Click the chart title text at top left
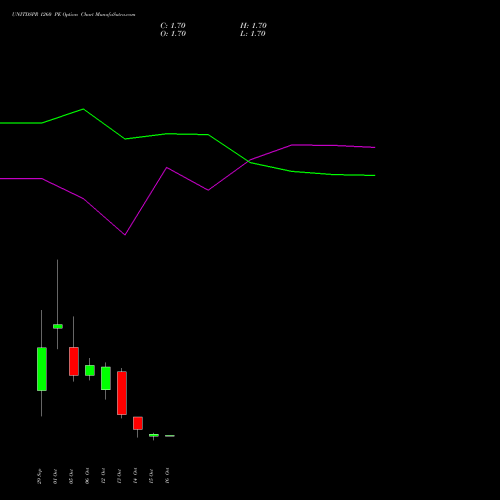This screenshot has height=500, width=500. (x=74, y=15)
